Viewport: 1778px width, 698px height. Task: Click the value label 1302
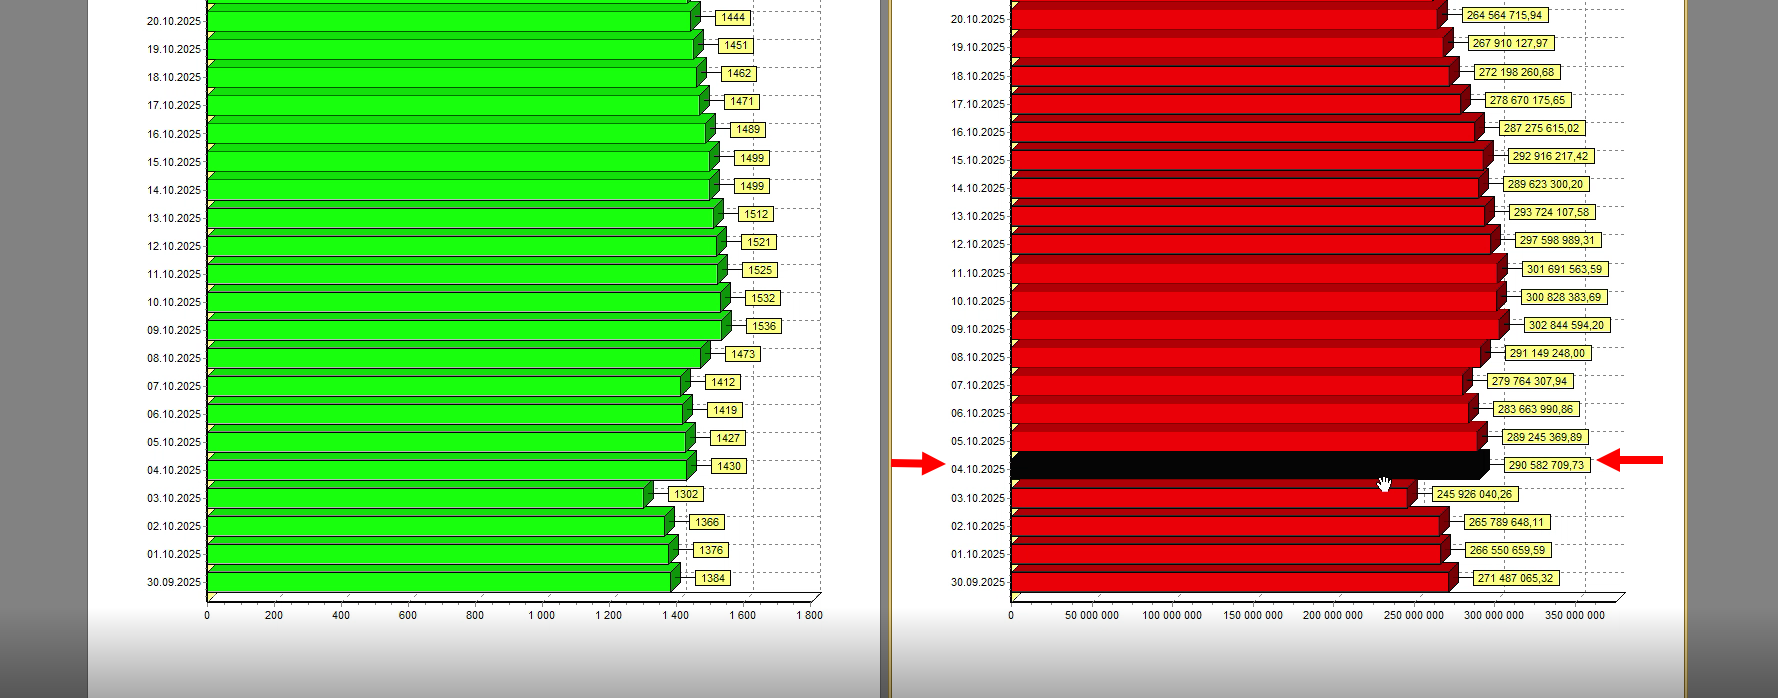pos(686,494)
